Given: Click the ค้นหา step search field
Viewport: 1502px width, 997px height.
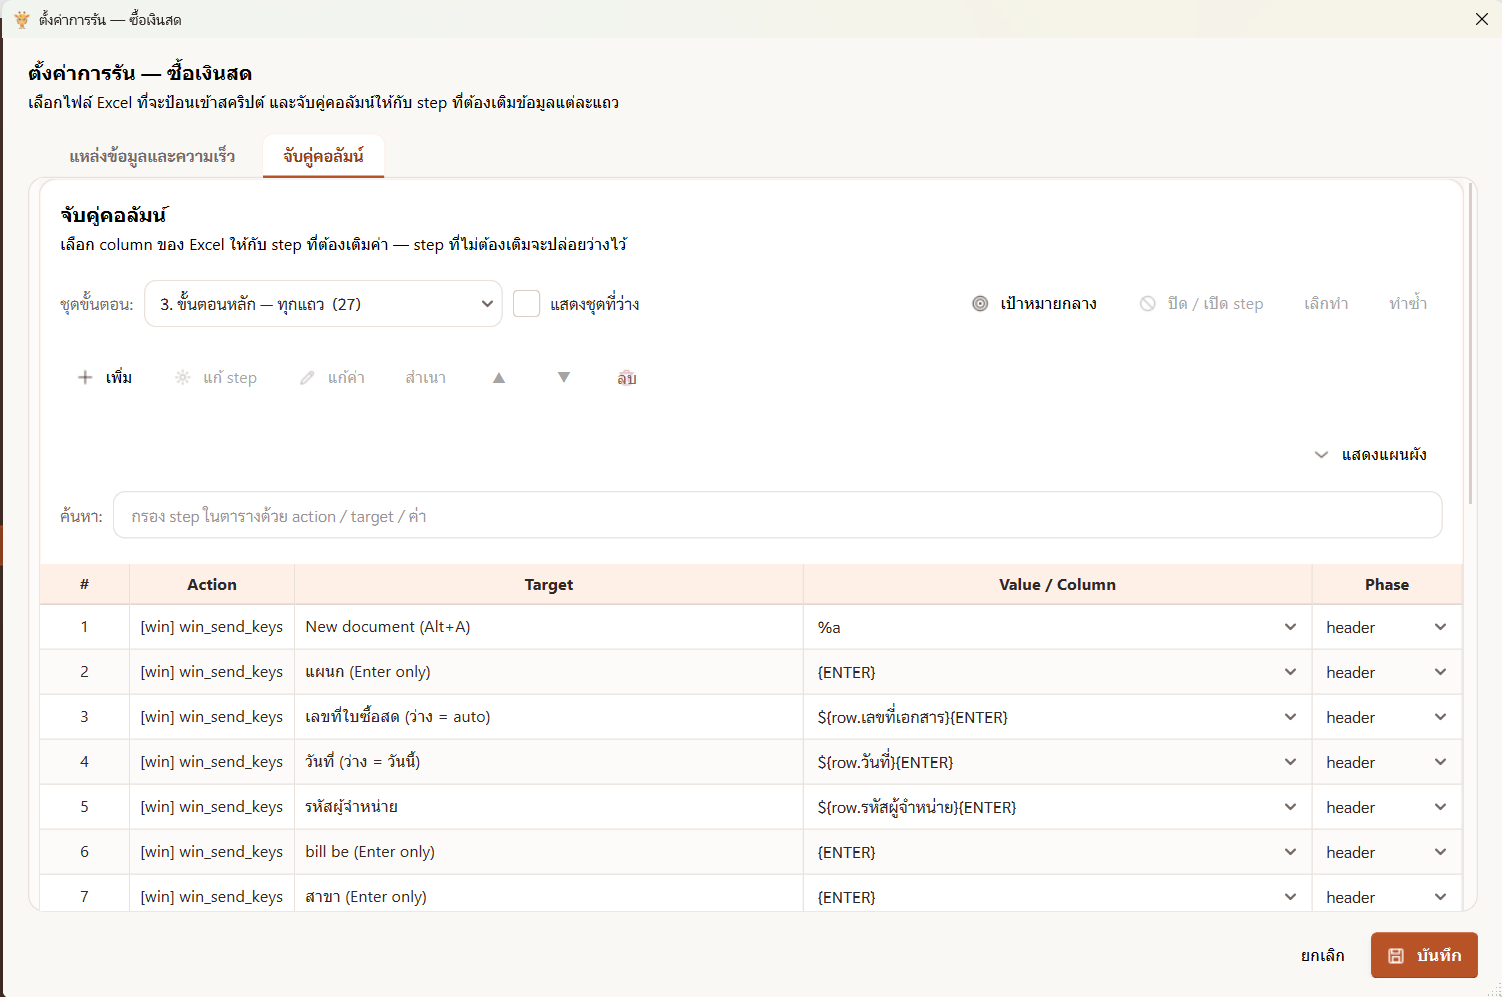Looking at the screenshot, I should tap(777, 515).
